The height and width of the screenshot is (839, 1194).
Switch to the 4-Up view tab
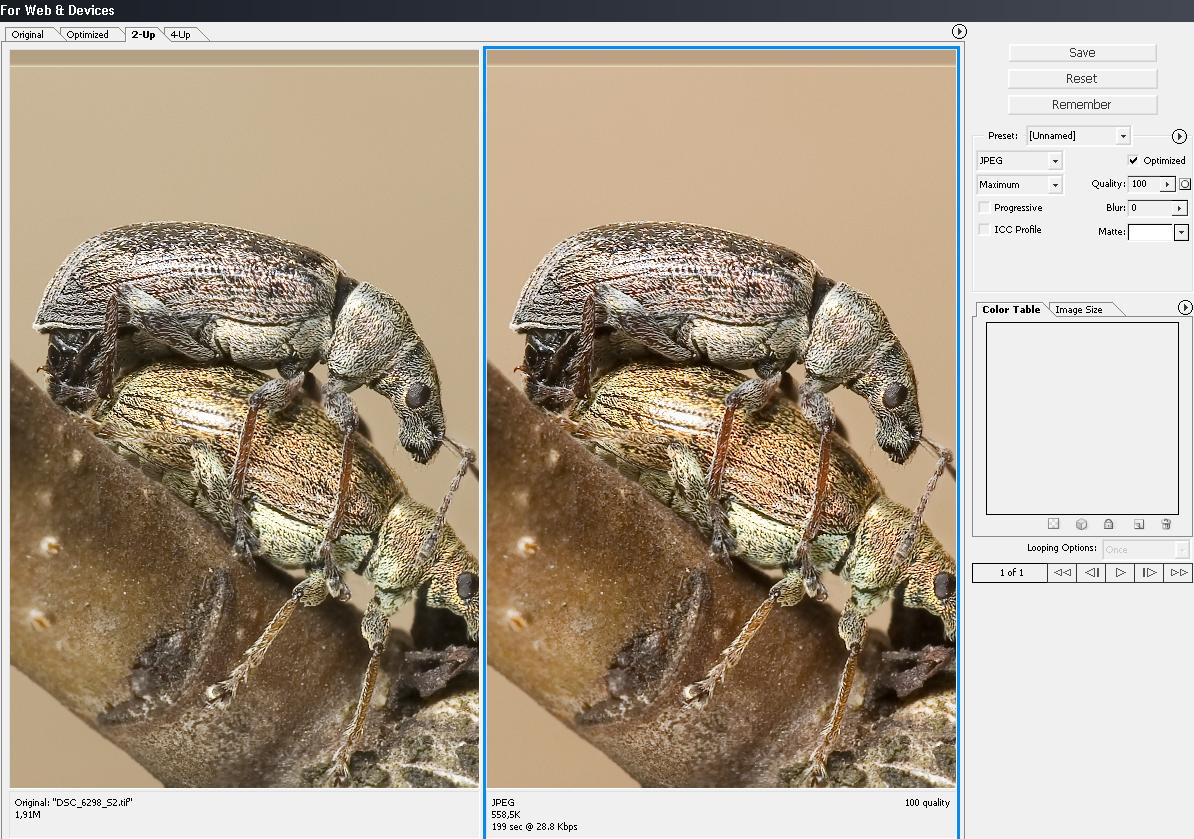pyautogui.click(x=181, y=34)
